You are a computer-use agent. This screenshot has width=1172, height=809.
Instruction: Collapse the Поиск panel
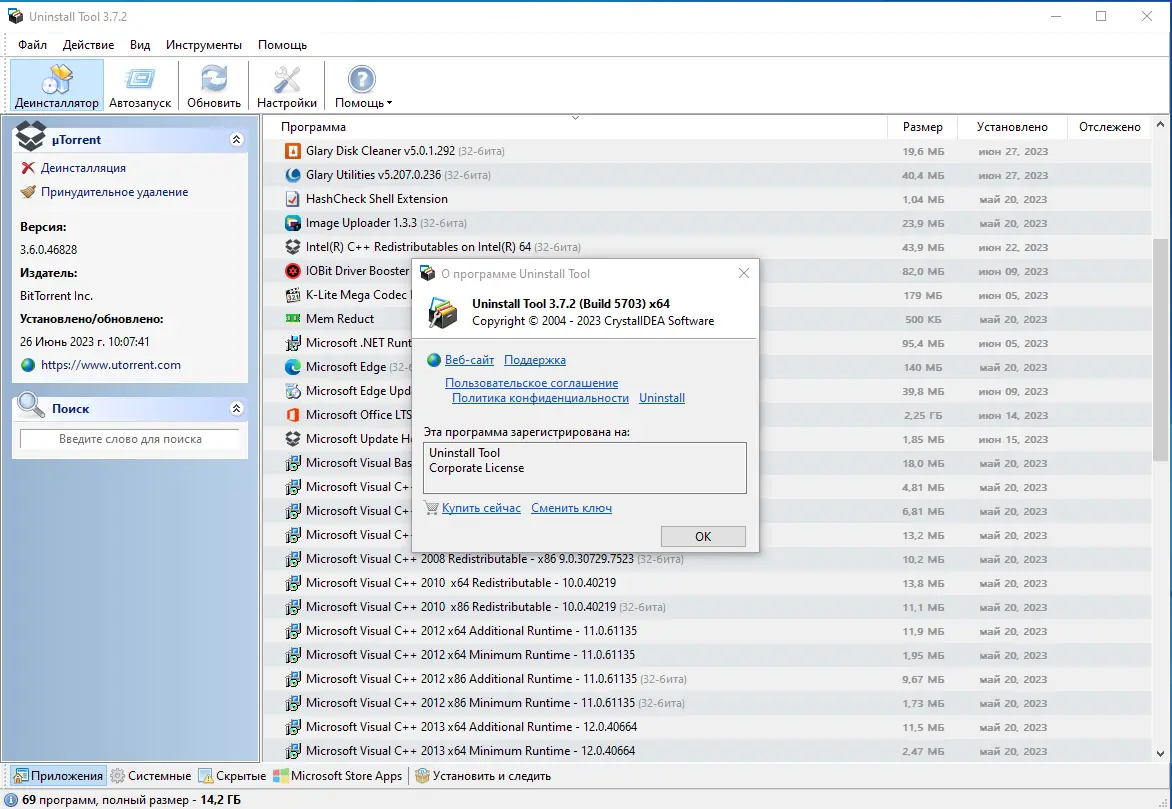point(237,408)
